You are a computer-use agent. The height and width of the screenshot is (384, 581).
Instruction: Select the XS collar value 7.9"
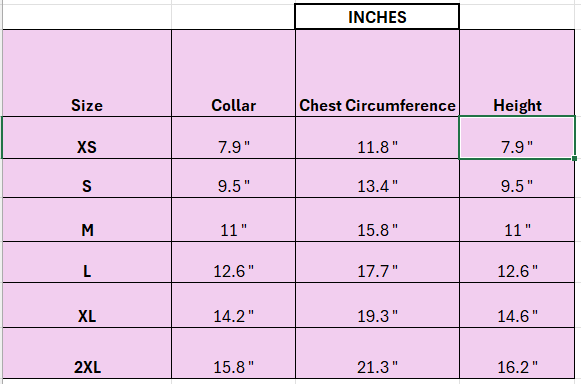(233, 138)
